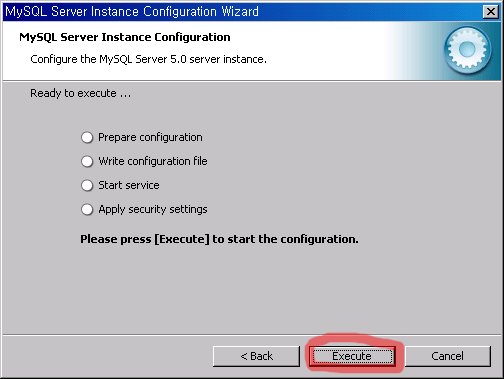Click 'Please press [Execute] to start' message
The height and width of the screenshot is (379, 504).
(219, 239)
